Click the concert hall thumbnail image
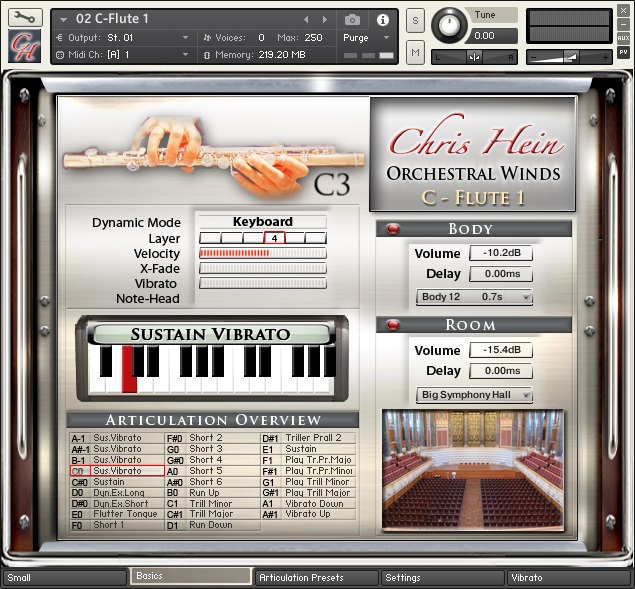The height and width of the screenshot is (589, 635). [x=473, y=470]
